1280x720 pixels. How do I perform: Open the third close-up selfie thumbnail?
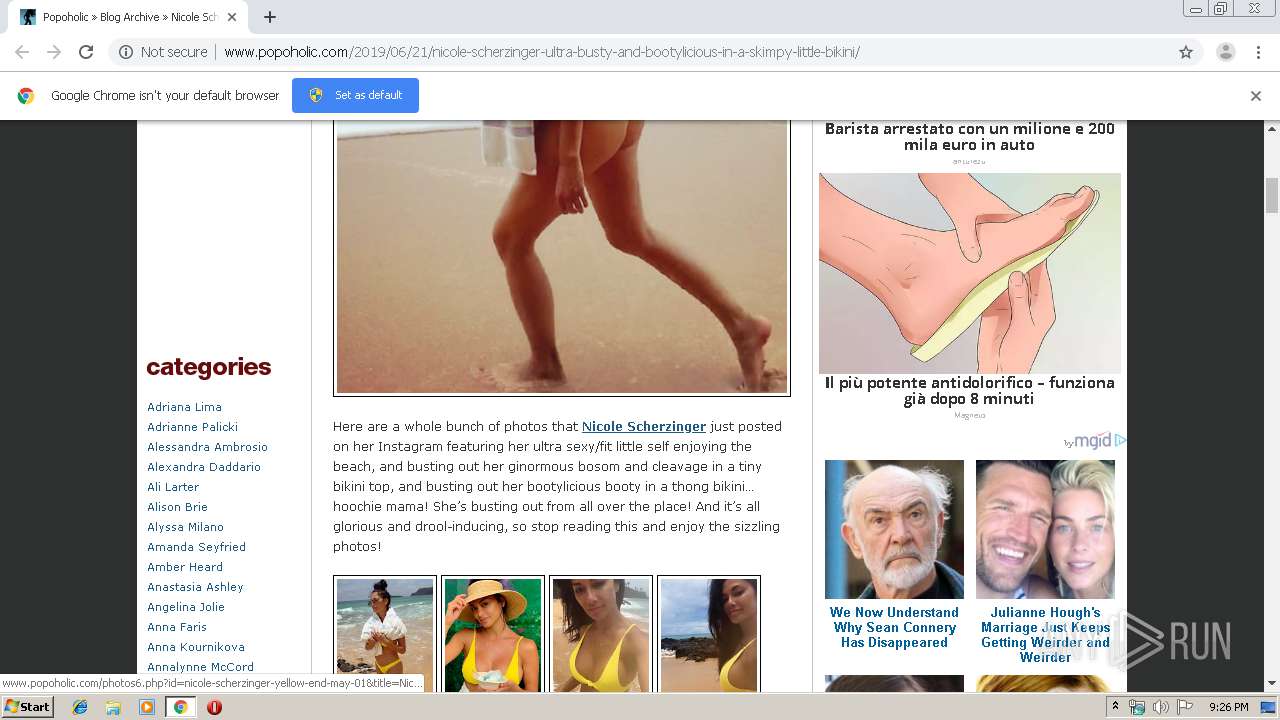(601, 635)
